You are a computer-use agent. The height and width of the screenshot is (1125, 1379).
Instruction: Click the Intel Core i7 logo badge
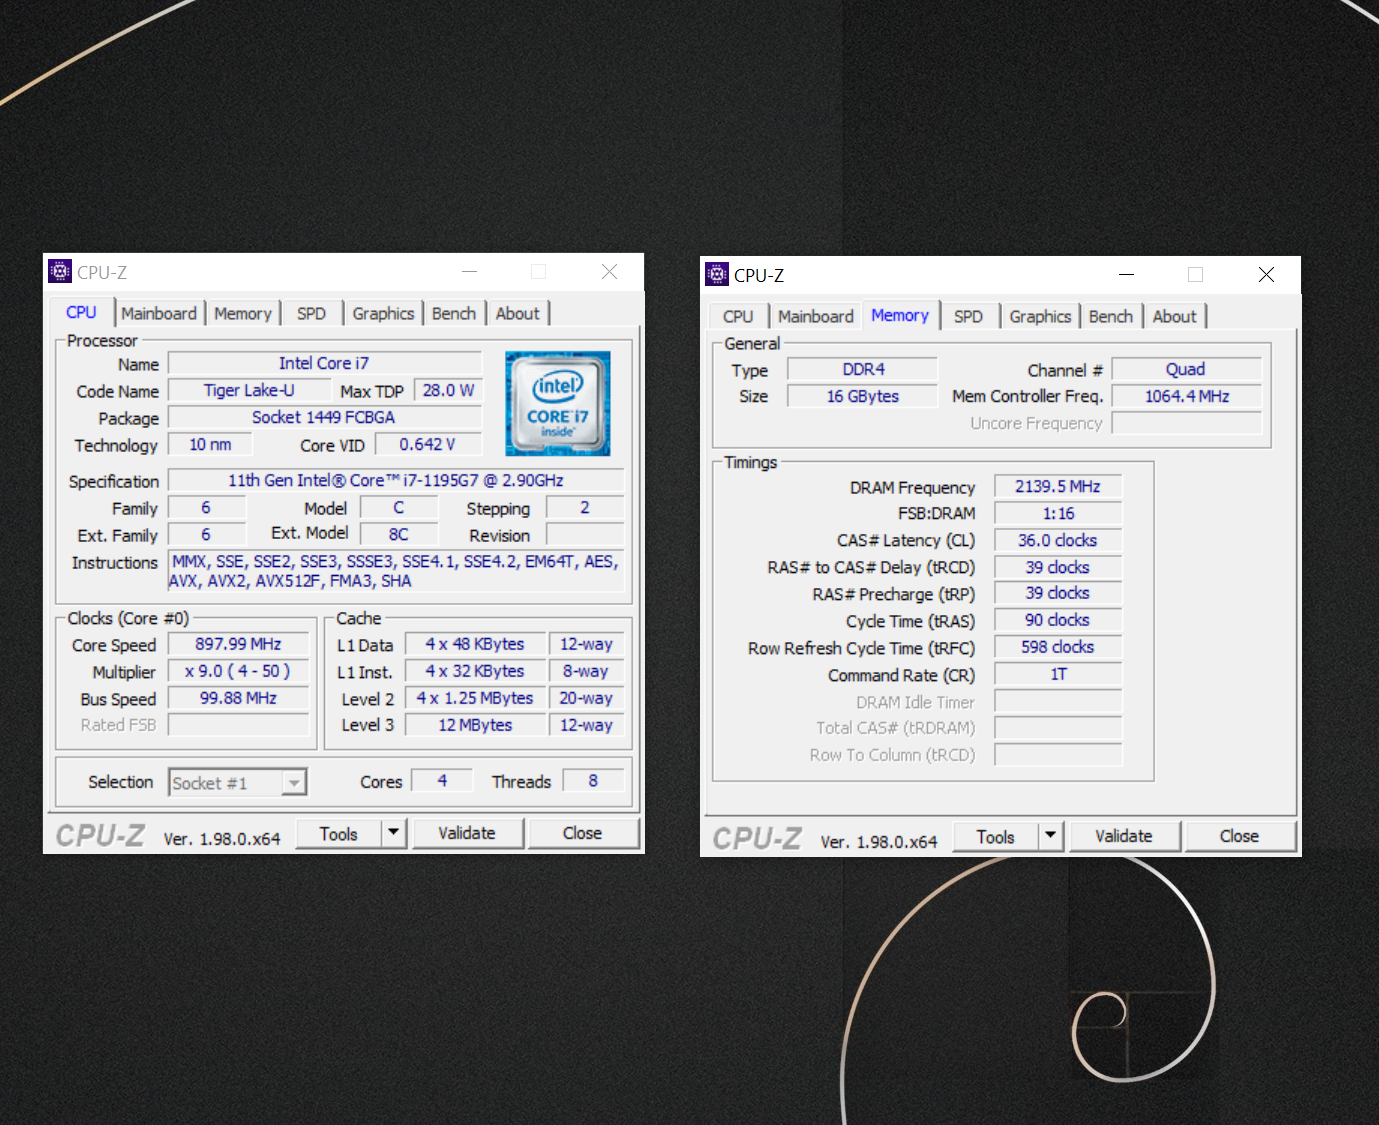[x=558, y=403]
